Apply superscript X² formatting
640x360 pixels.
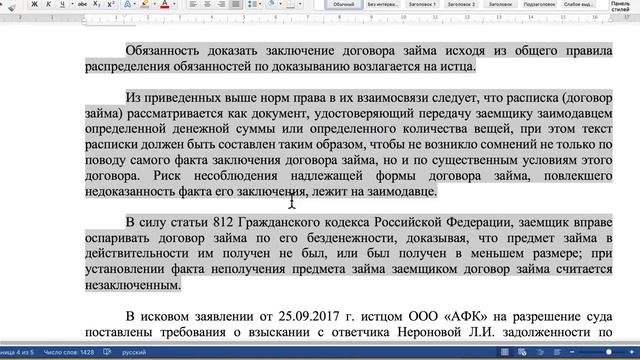point(111,4)
